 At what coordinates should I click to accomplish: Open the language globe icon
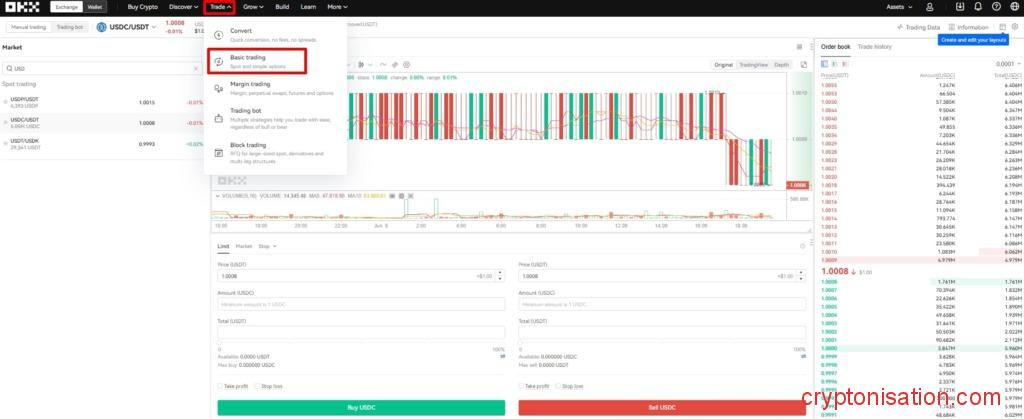pos(1013,7)
